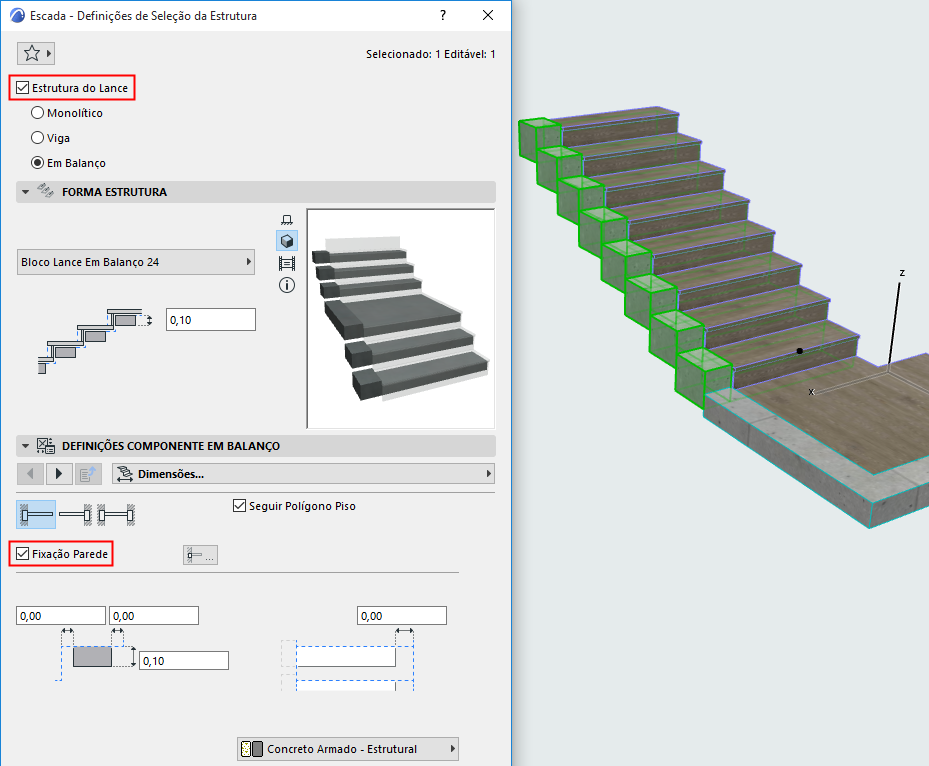This screenshot has height=766, width=929.
Task: Uncheck Seguir Polígono Piso
Action: click(239, 505)
